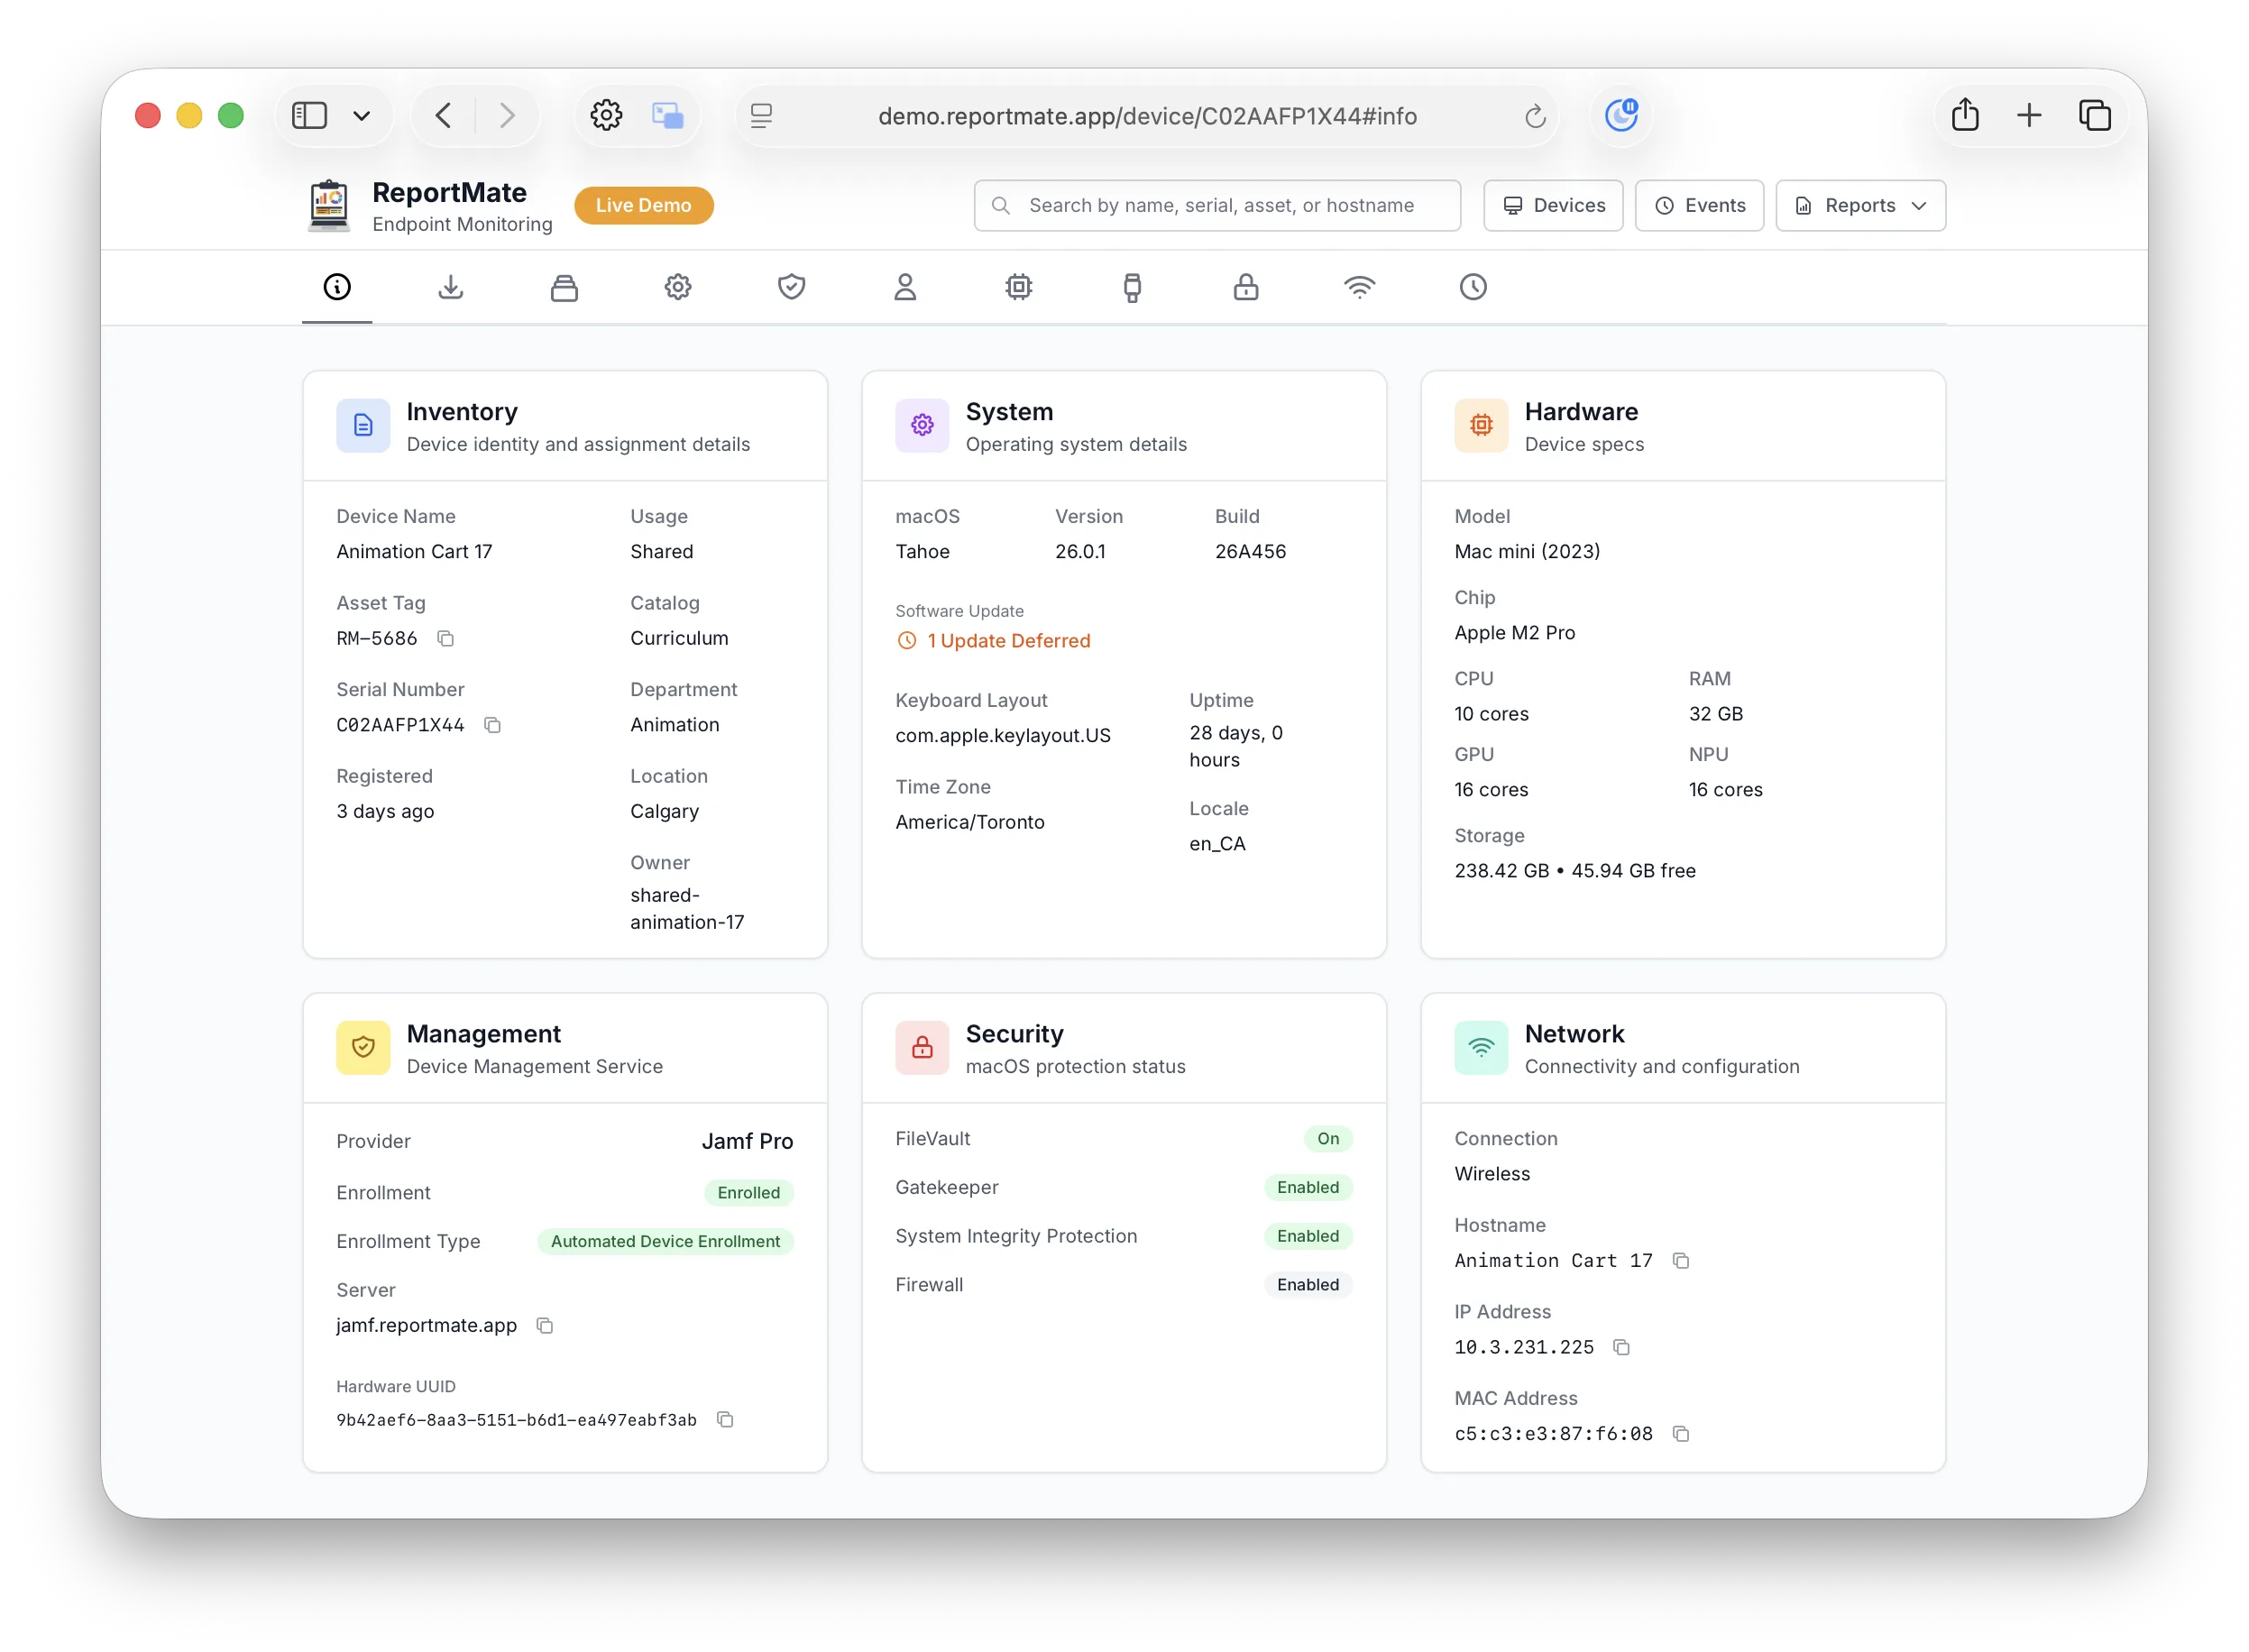Focus the device search field
This screenshot has height=1652, width=2249.
click(1217, 206)
